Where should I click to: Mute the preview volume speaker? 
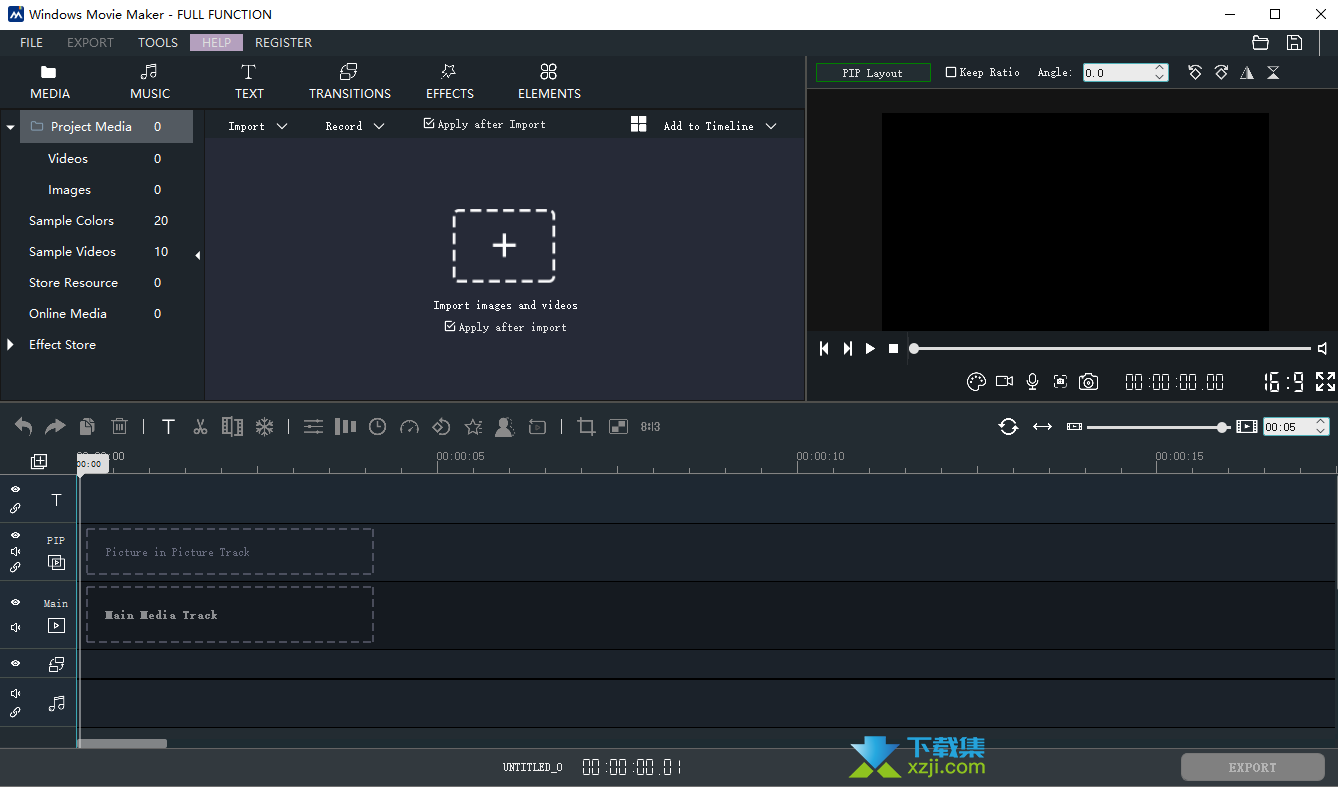[1322, 348]
